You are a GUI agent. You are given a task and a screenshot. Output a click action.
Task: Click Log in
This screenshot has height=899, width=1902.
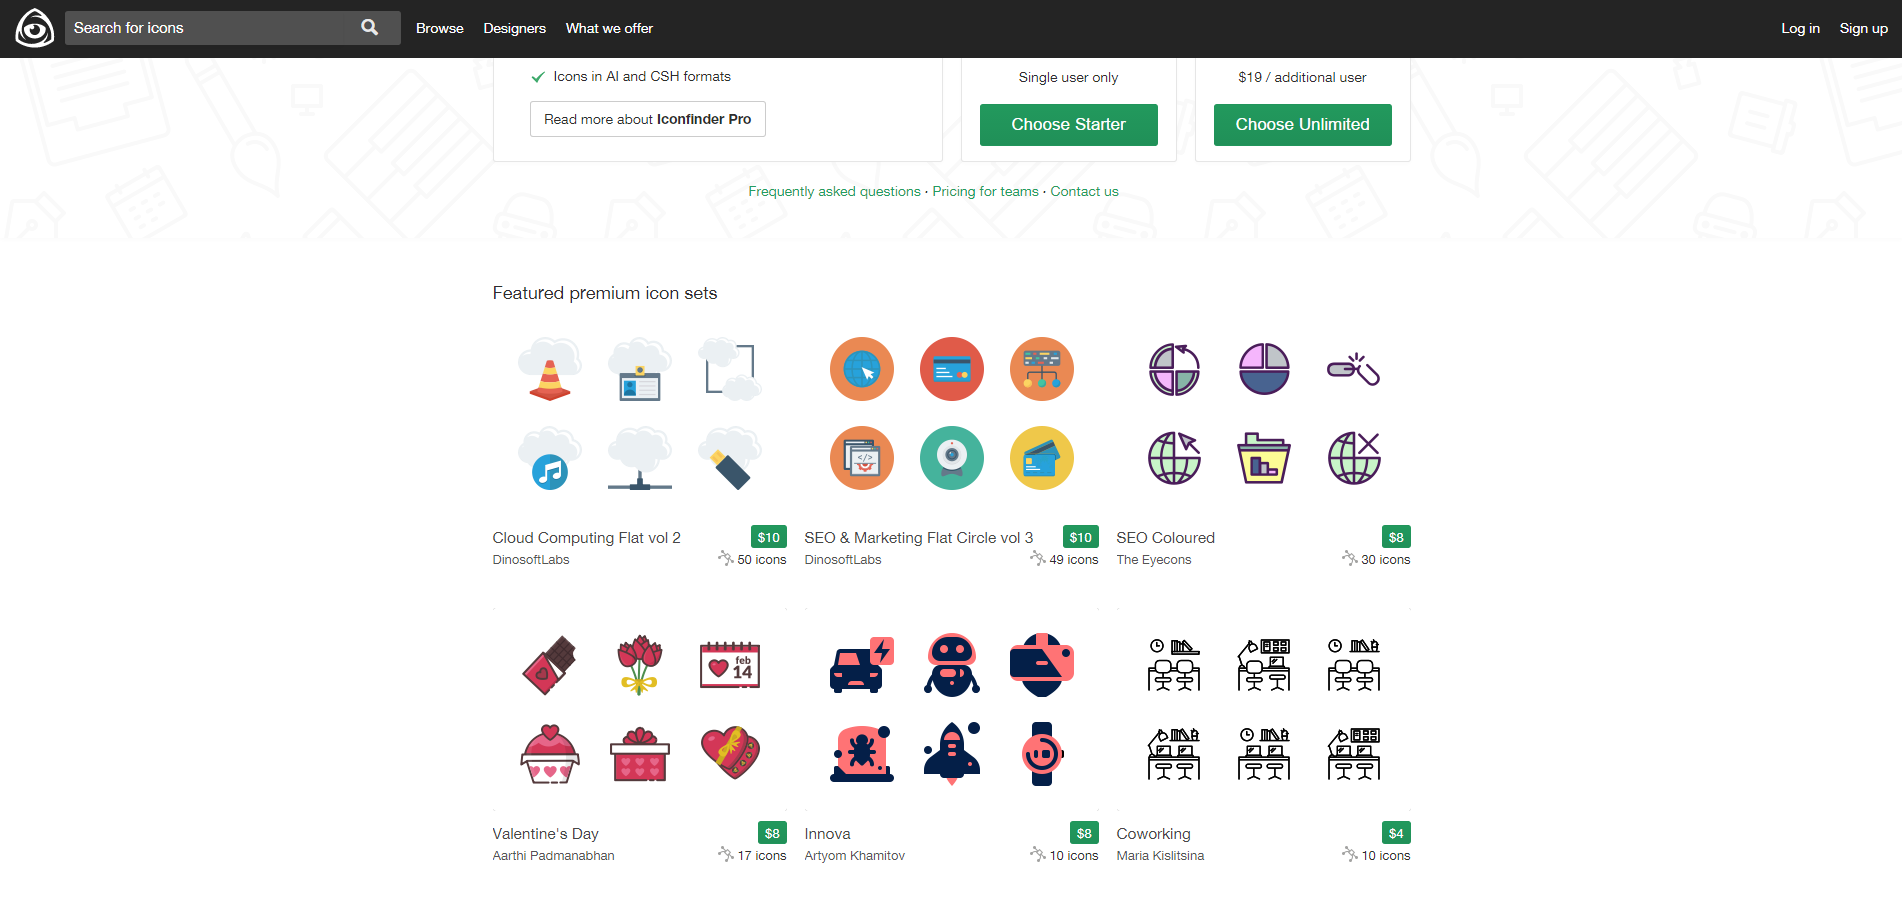(x=1800, y=28)
